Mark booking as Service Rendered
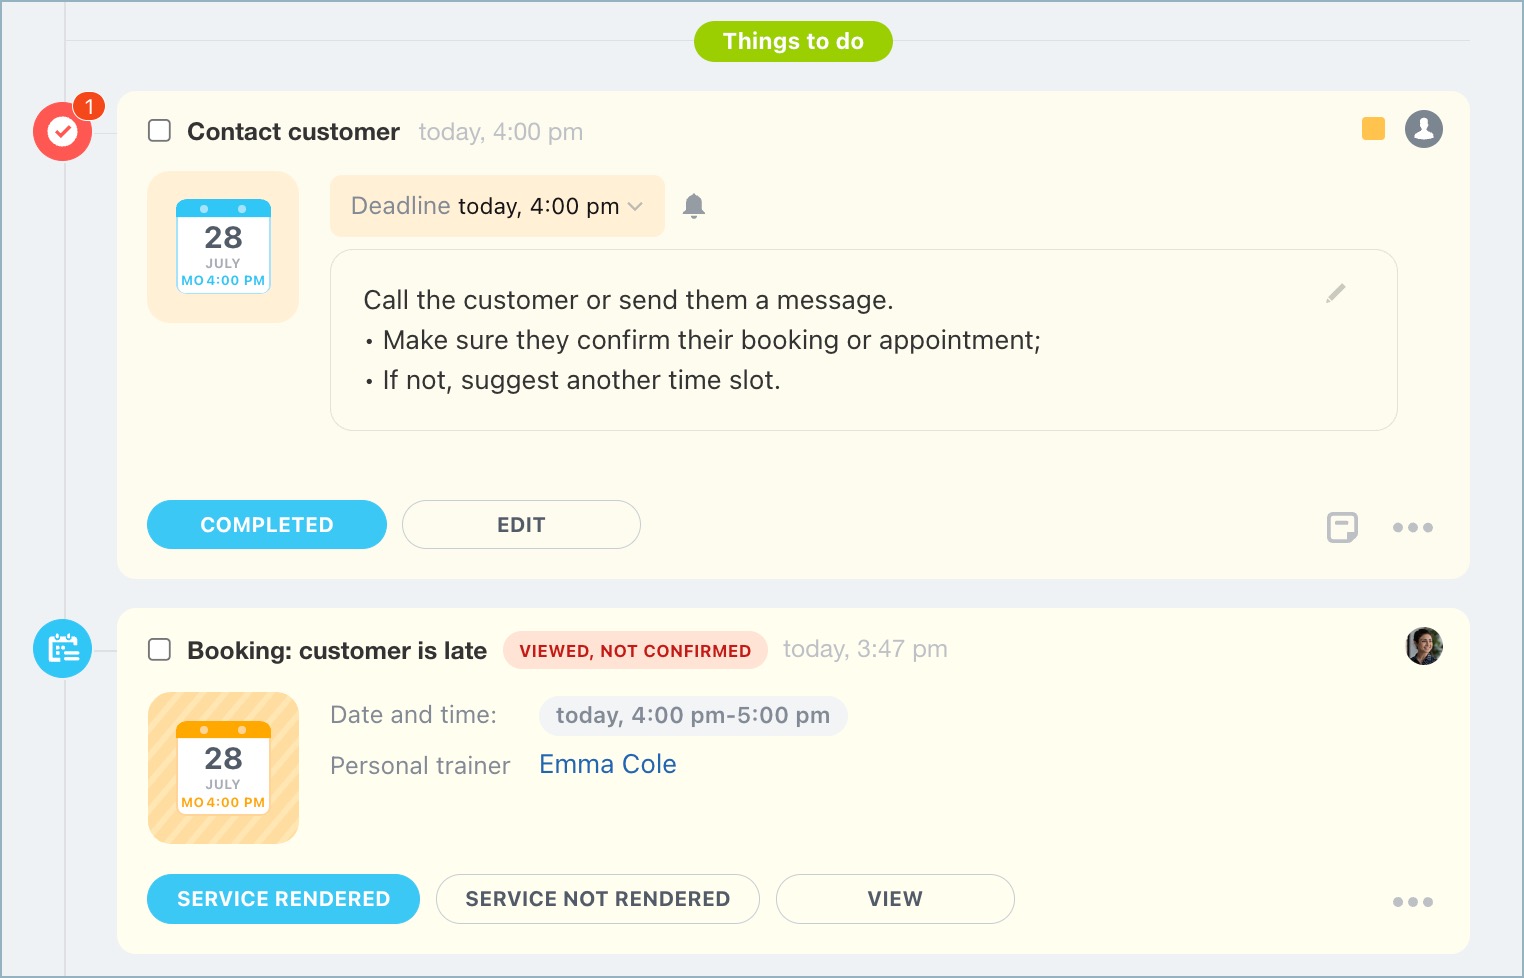 click(x=283, y=899)
